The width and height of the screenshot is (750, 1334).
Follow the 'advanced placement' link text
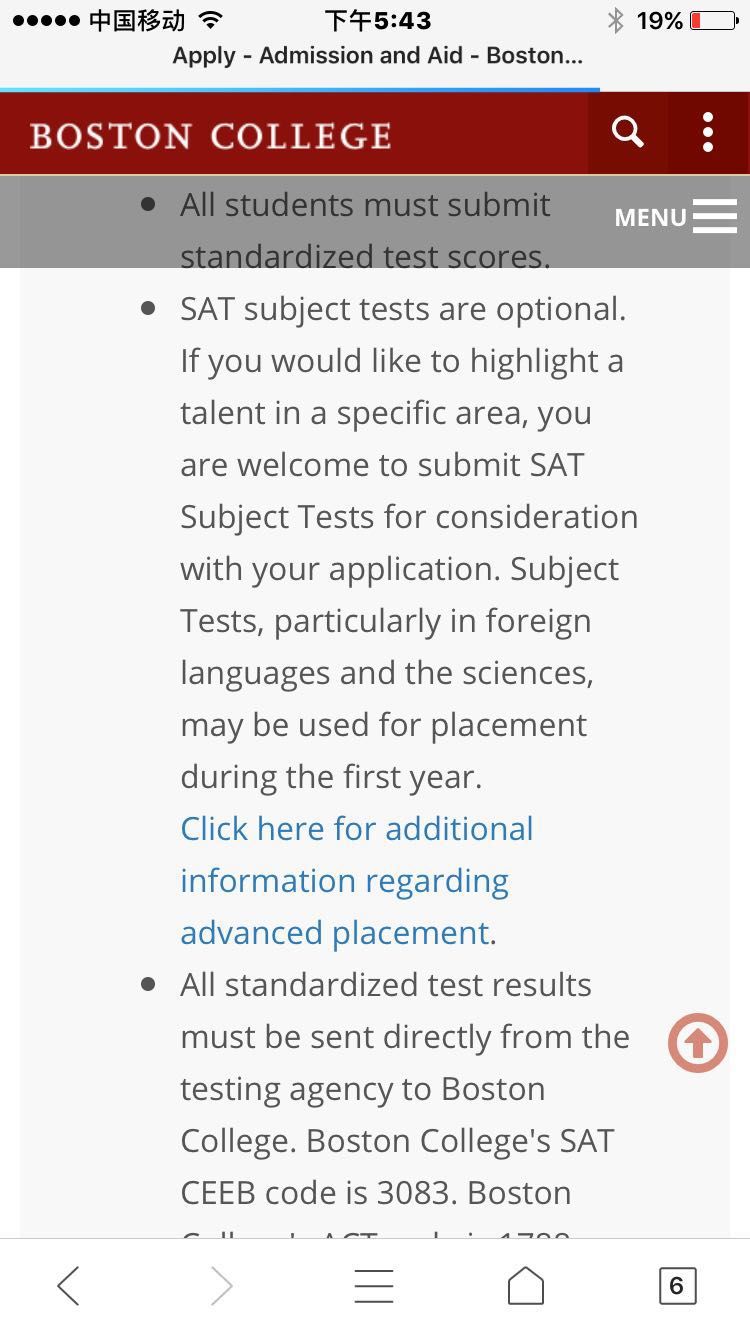click(x=335, y=933)
